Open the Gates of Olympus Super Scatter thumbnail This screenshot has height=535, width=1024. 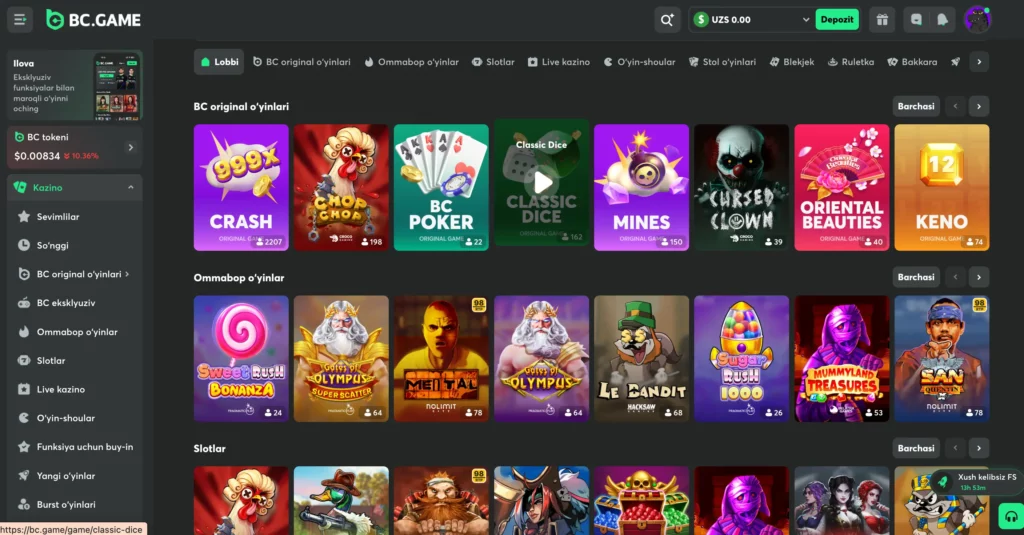(x=341, y=359)
